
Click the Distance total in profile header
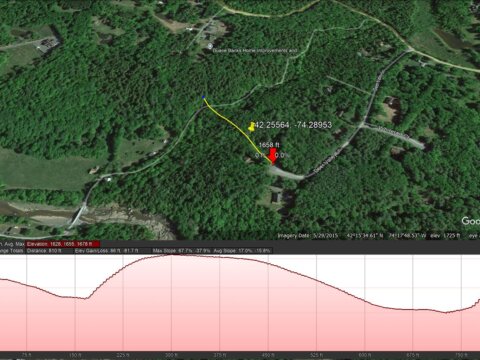[44, 251]
